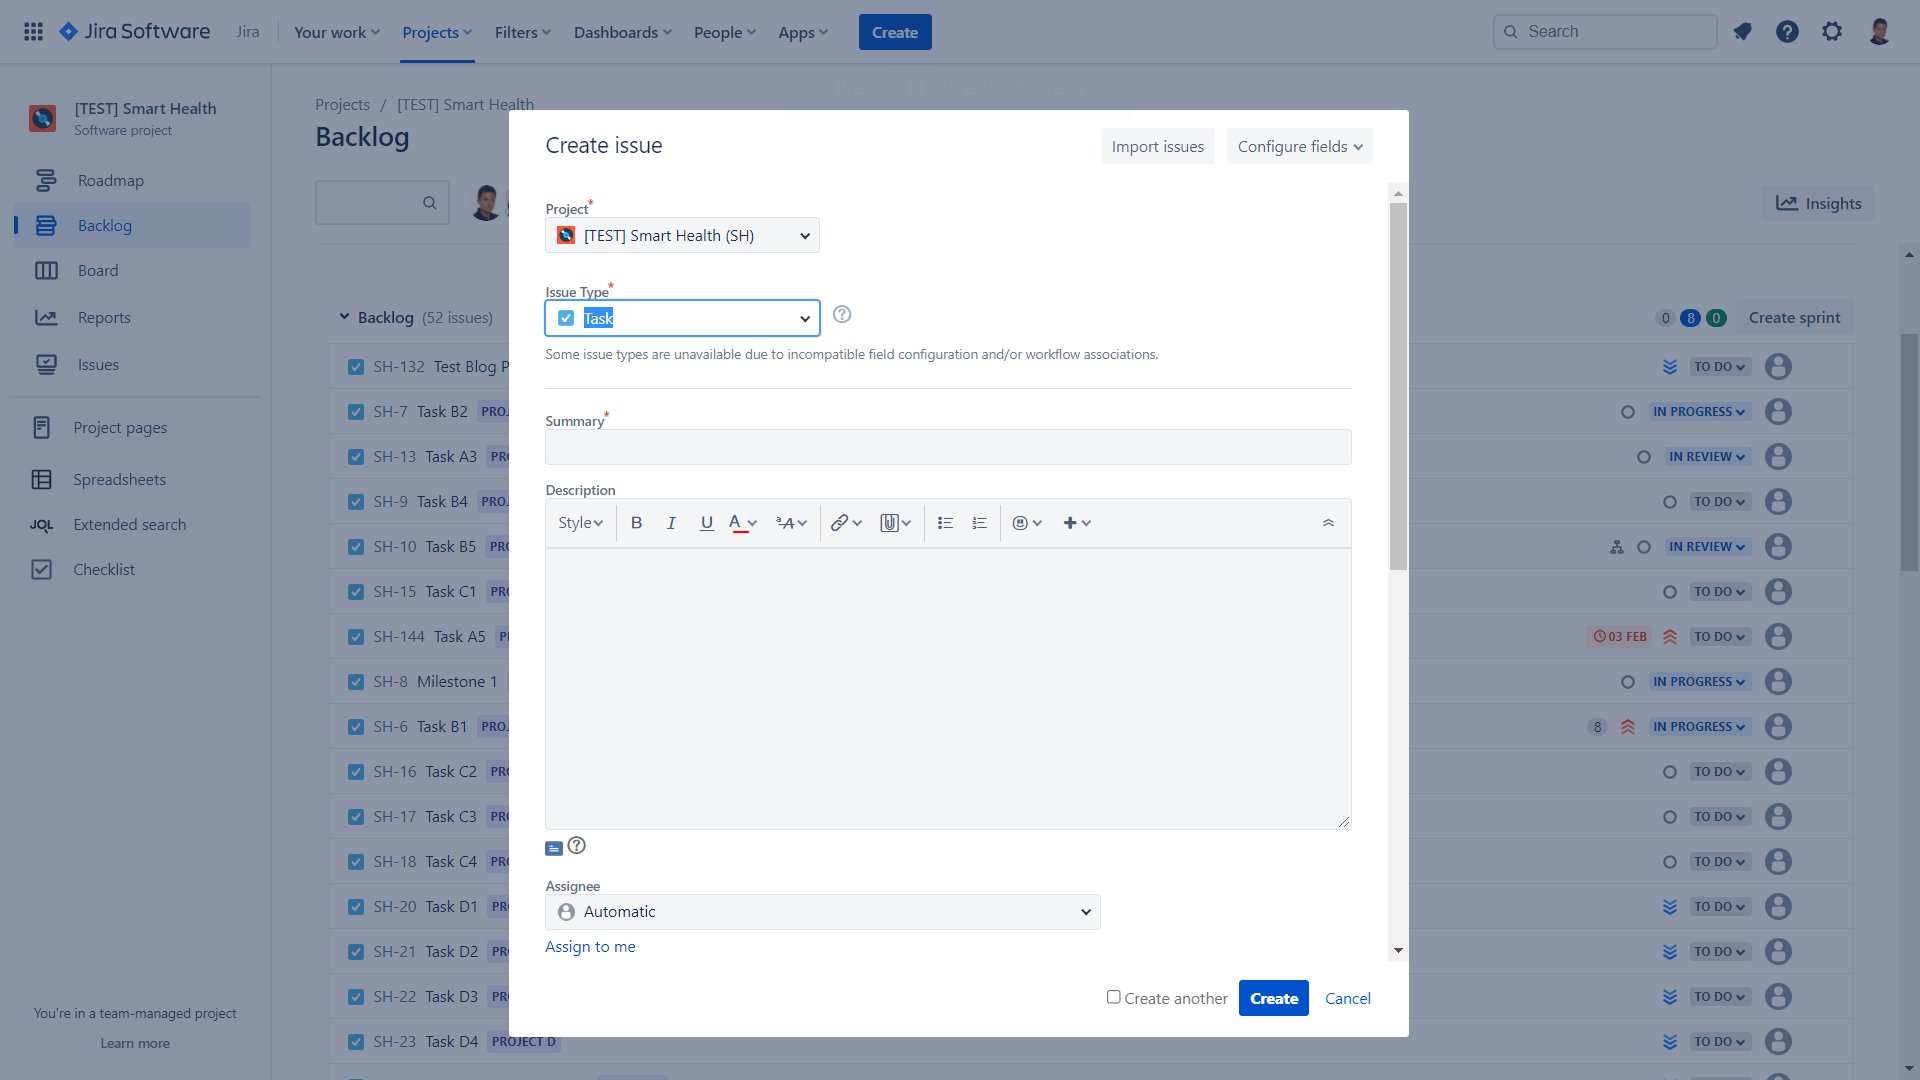Open the Backlog section in sidebar

click(104, 224)
